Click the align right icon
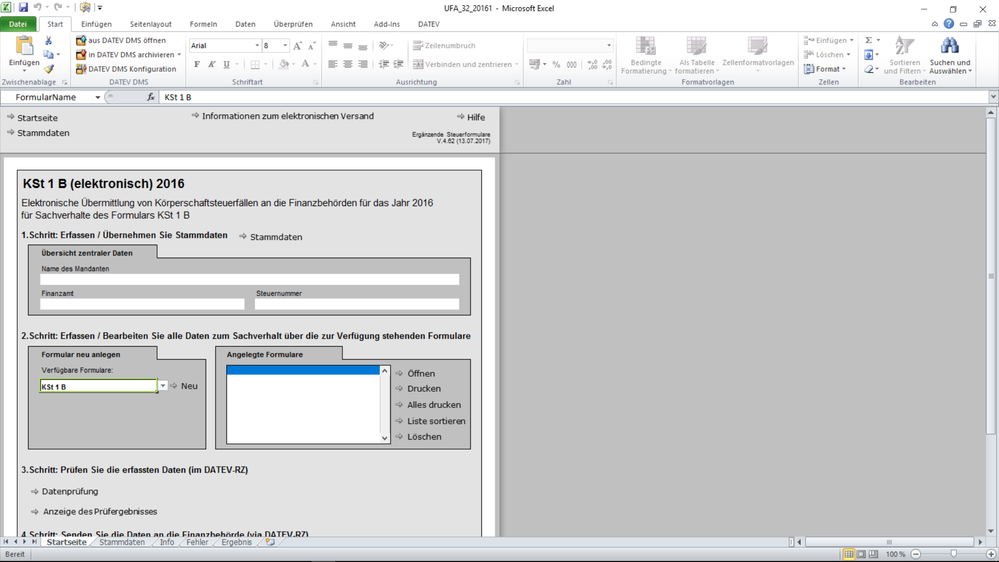This screenshot has width=999, height=562. point(363,64)
